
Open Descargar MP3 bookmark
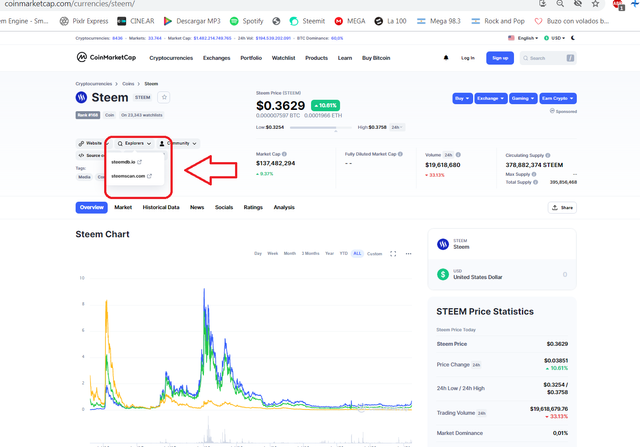pos(192,21)
